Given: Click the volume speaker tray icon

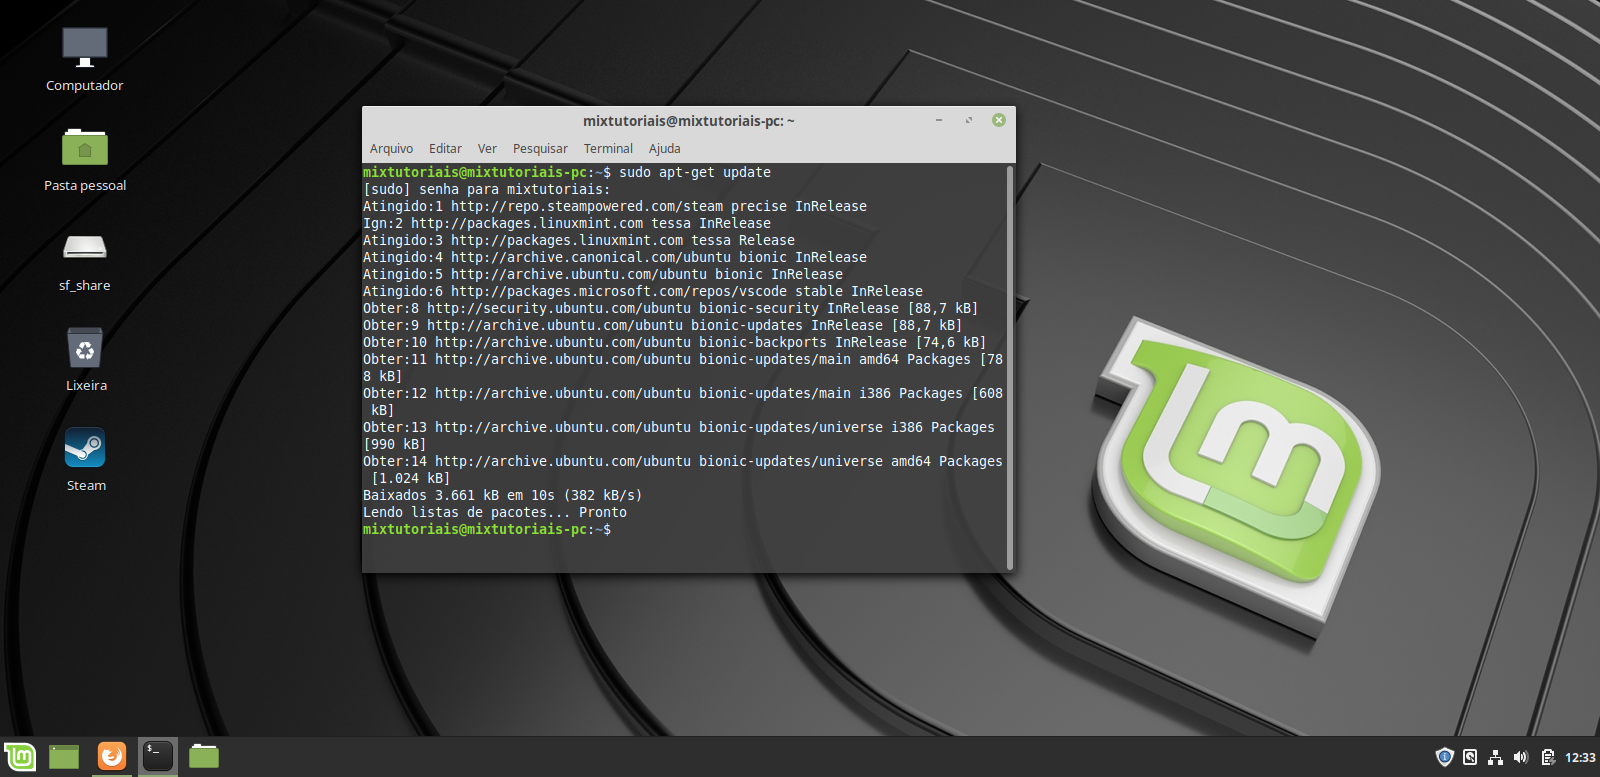Looking at the screenshot, I should [1521, 757].
